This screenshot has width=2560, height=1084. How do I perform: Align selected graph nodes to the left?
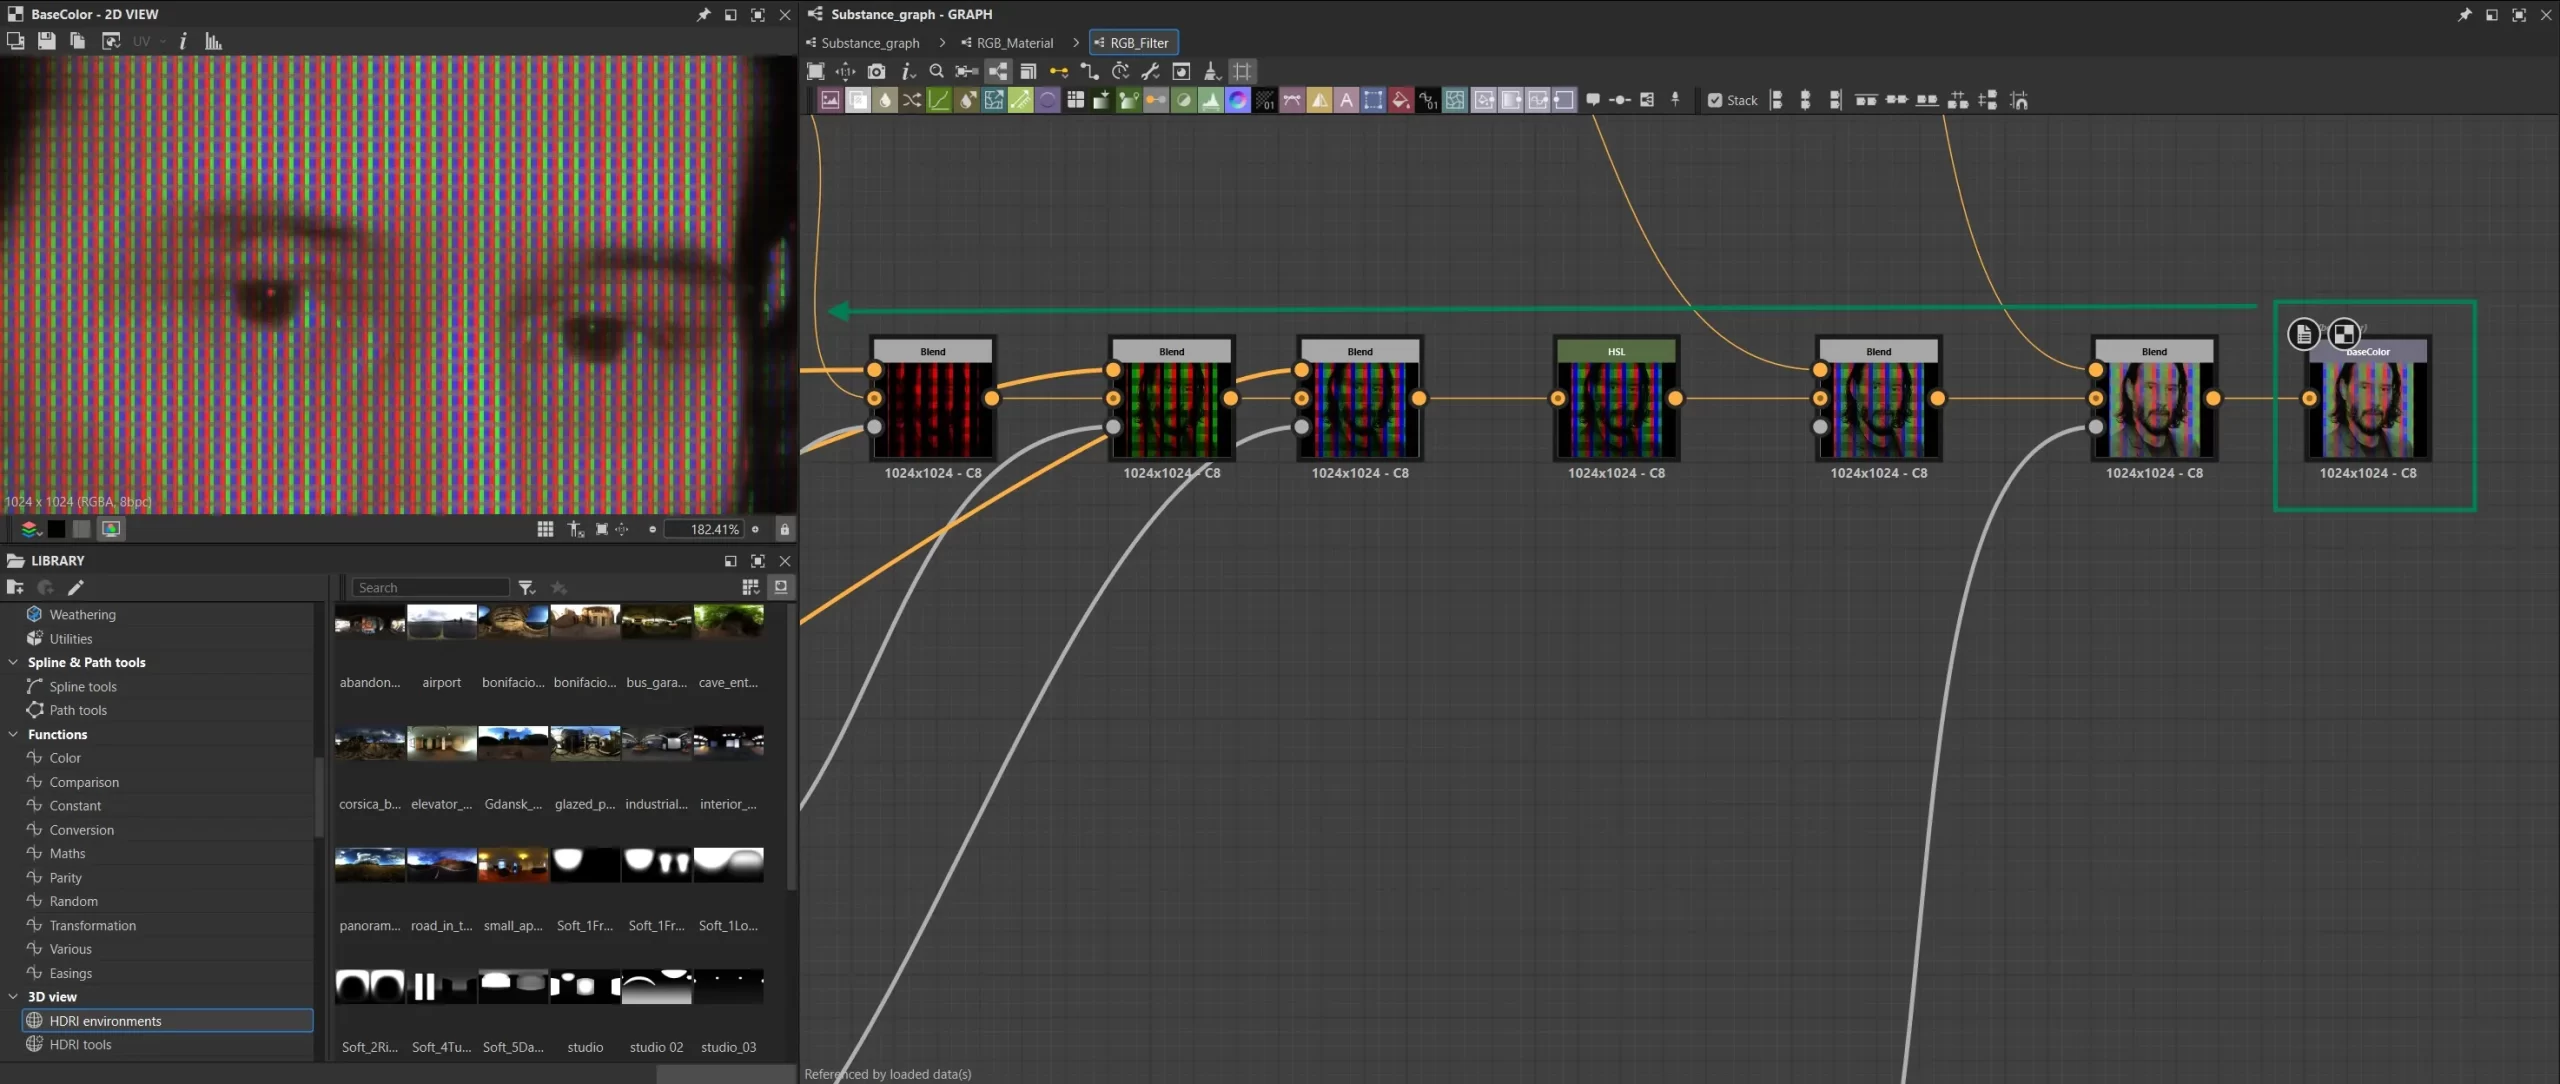1775,100
